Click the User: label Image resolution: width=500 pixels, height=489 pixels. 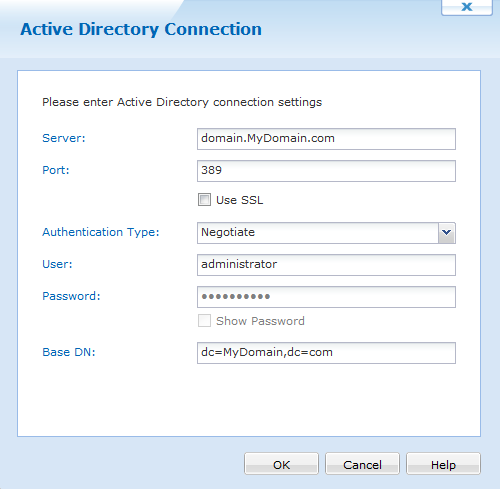click(57, 264)
